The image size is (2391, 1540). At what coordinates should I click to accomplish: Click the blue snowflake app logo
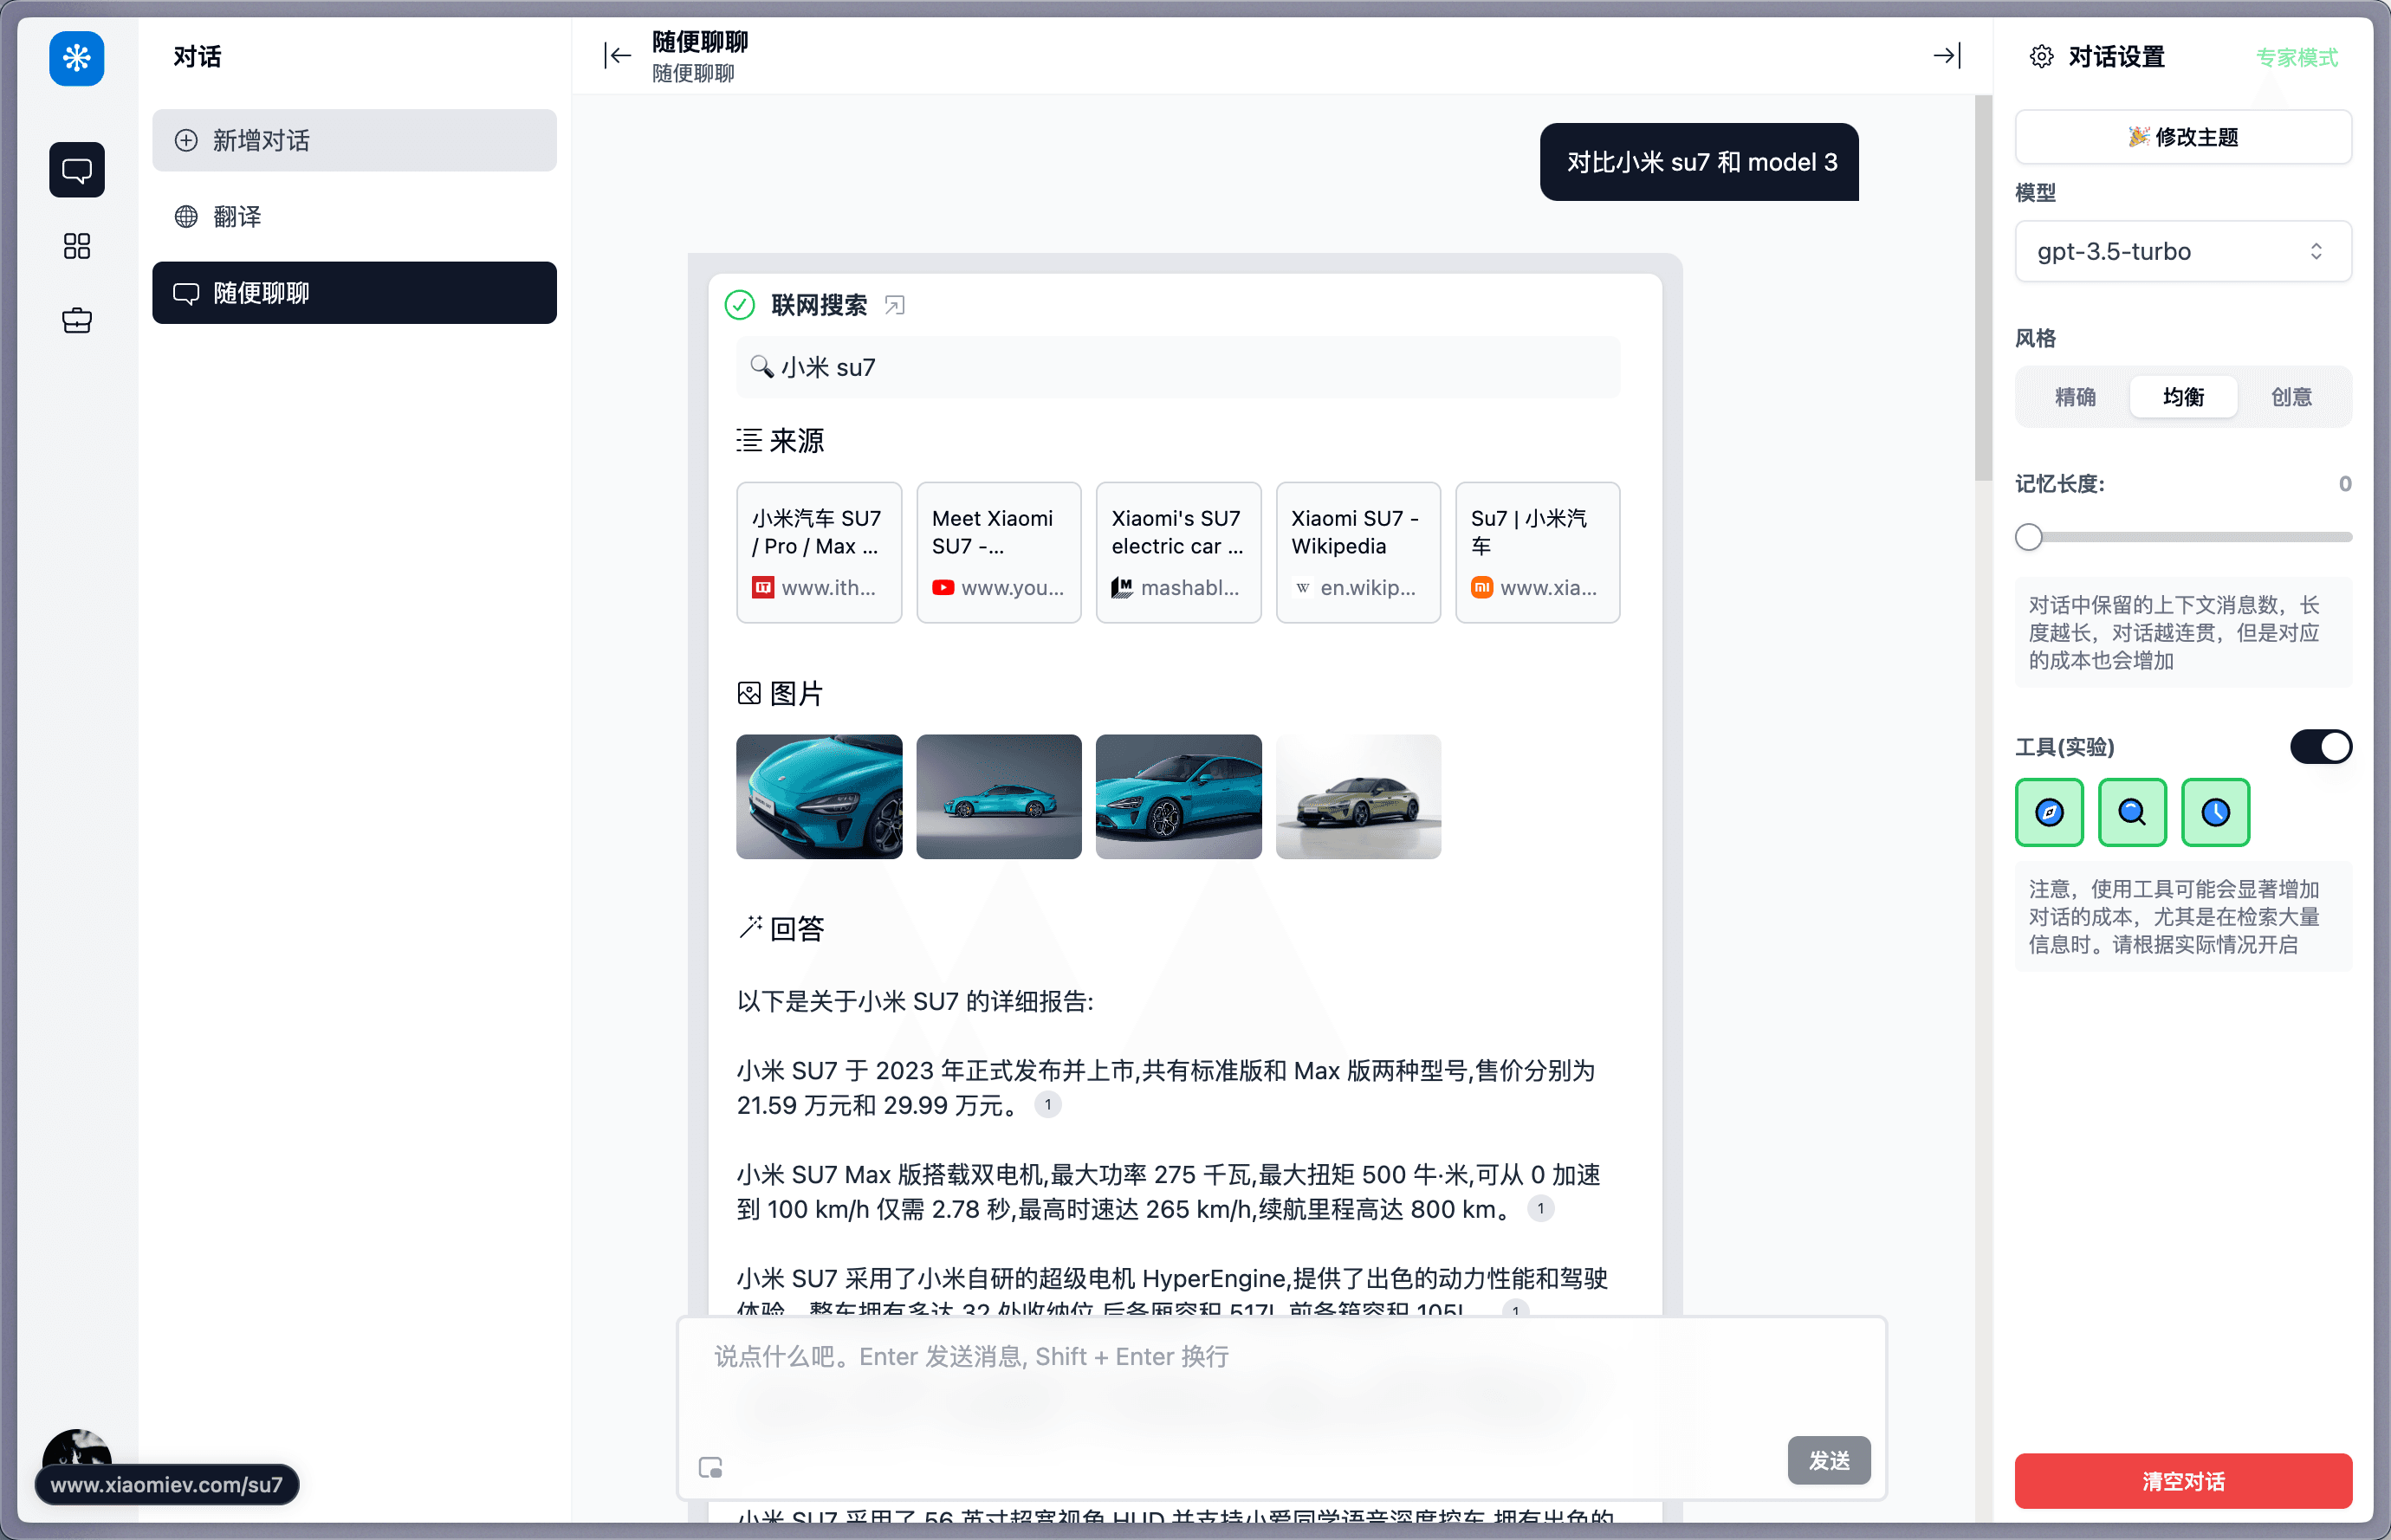(76, 58)
